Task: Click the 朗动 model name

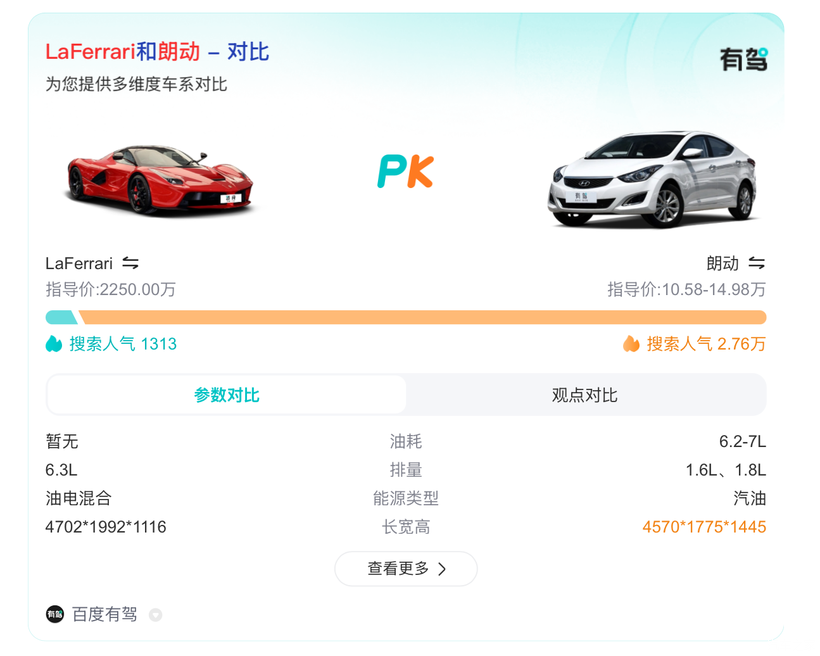Action: tap(722, 263)
